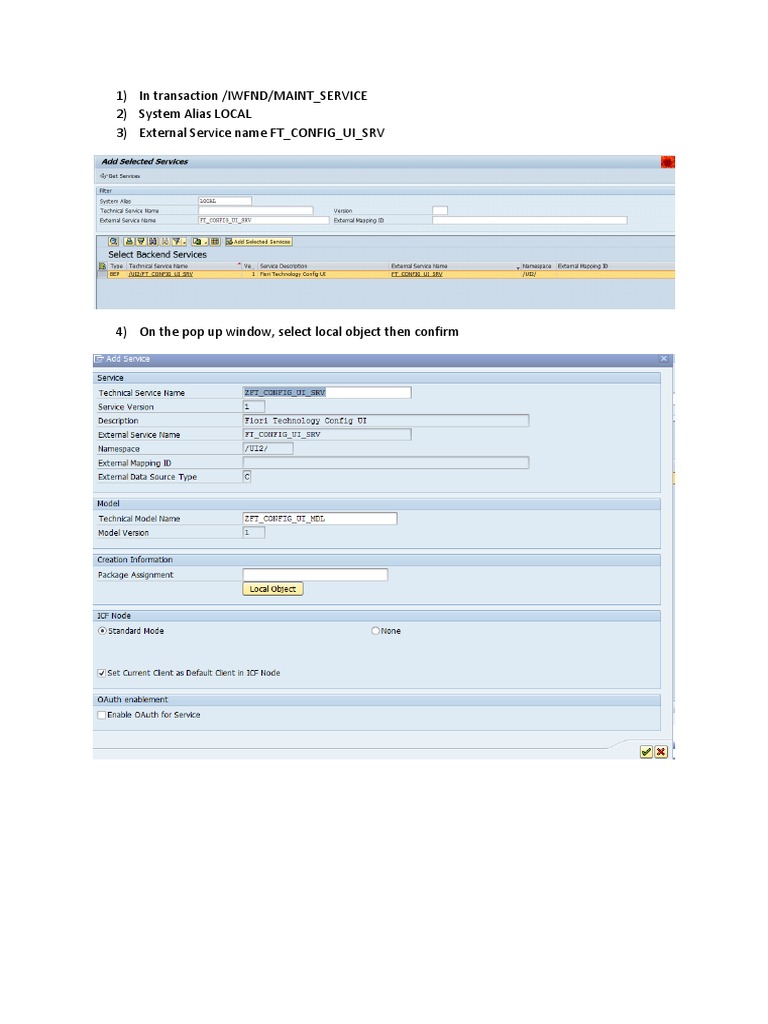This screenshot has width=768, height=1024.
Task: Cancel with the red X icon
Action: click(661, 752)
